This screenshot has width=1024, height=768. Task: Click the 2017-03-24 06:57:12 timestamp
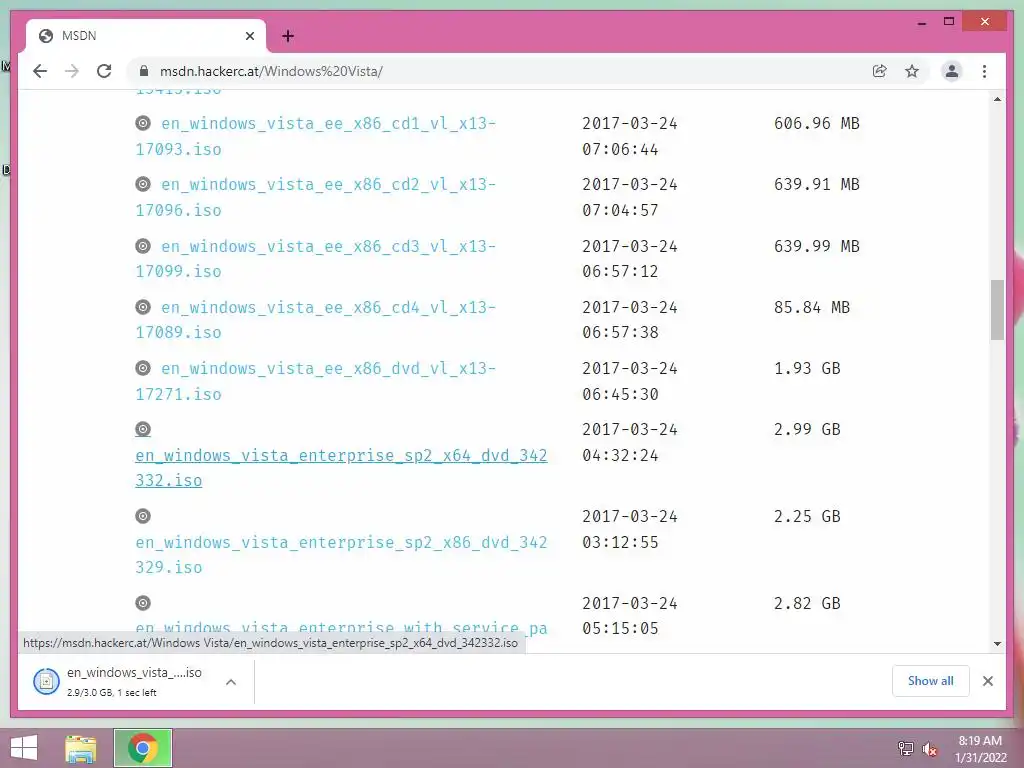click(630, 259)
